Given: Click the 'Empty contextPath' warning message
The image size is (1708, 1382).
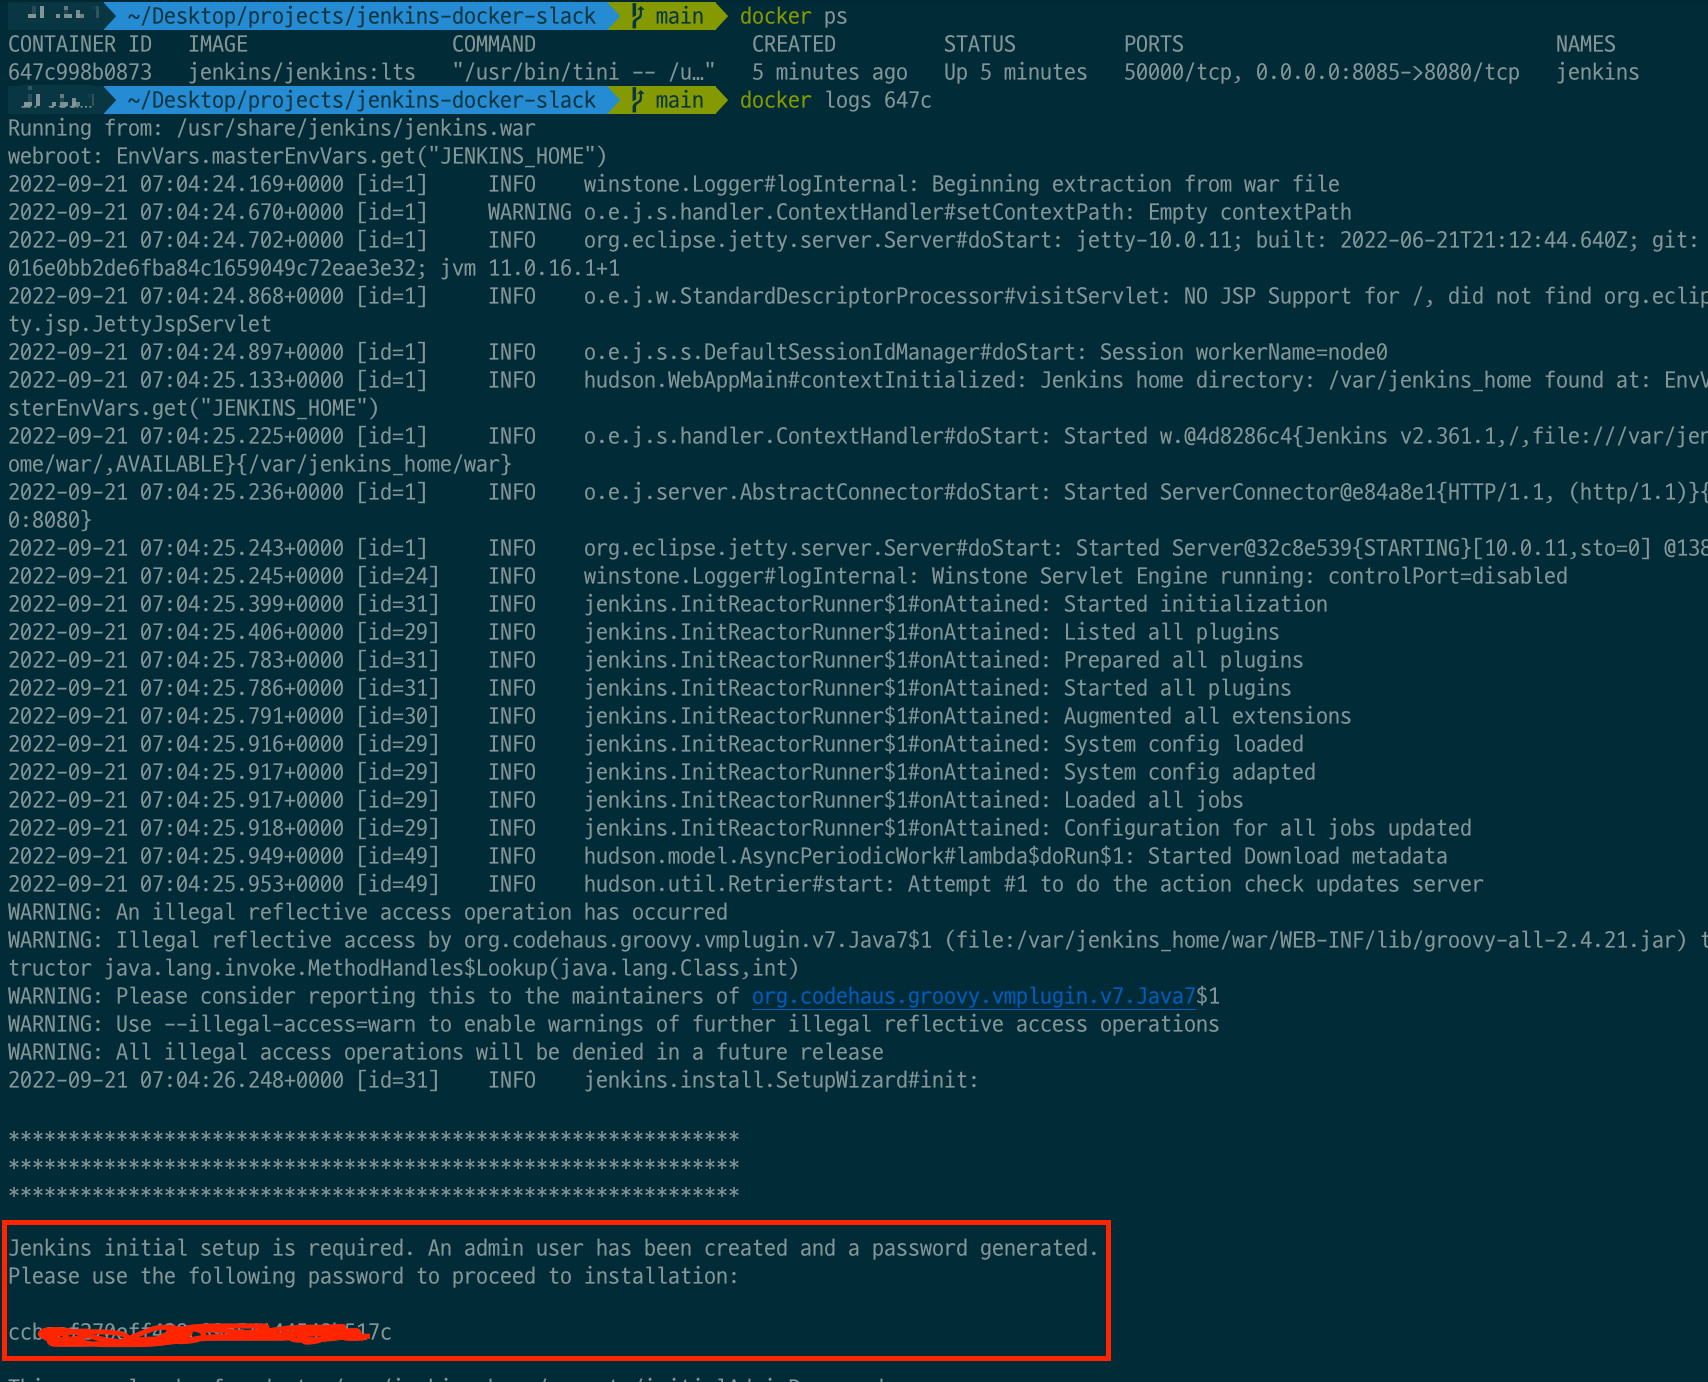Looking at the screenshot, I should pos(1250,212).
